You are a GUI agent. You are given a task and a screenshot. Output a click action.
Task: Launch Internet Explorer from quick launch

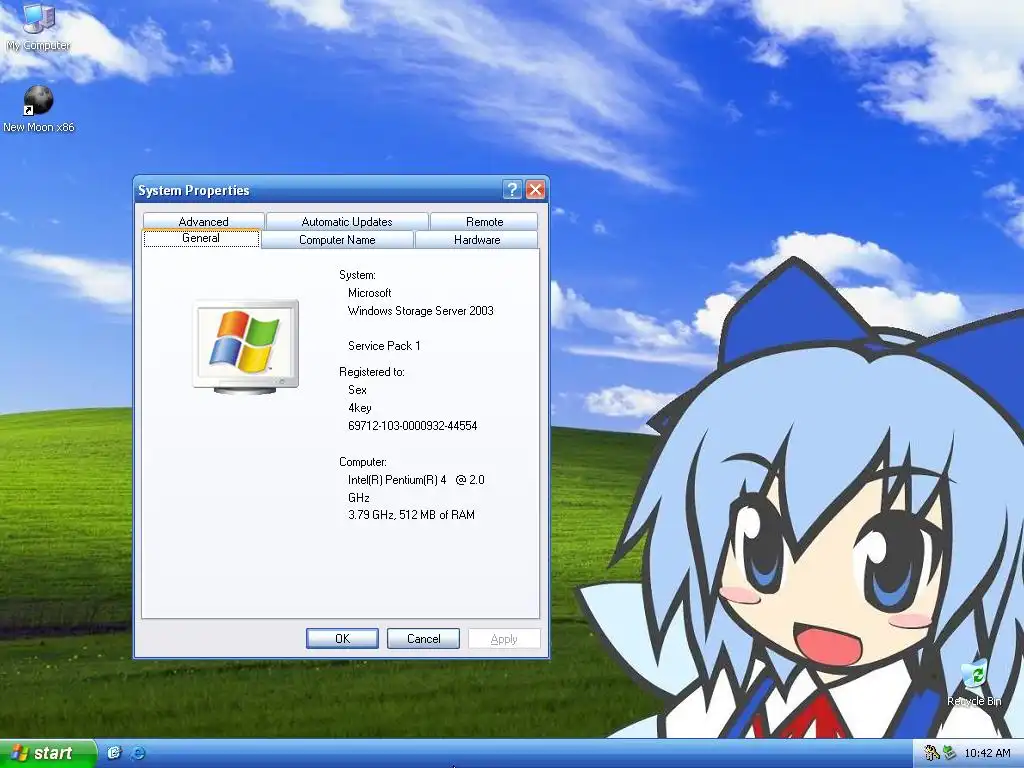138,753
